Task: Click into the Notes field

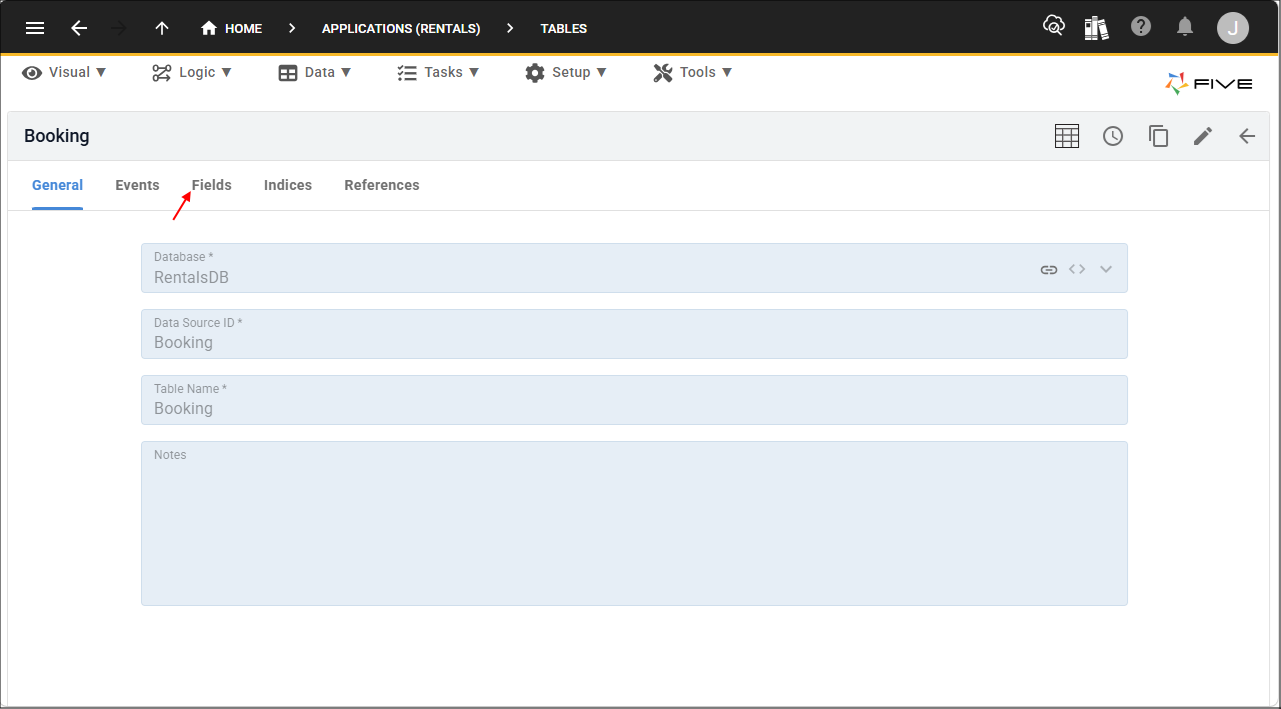Action: click(634, 523)
